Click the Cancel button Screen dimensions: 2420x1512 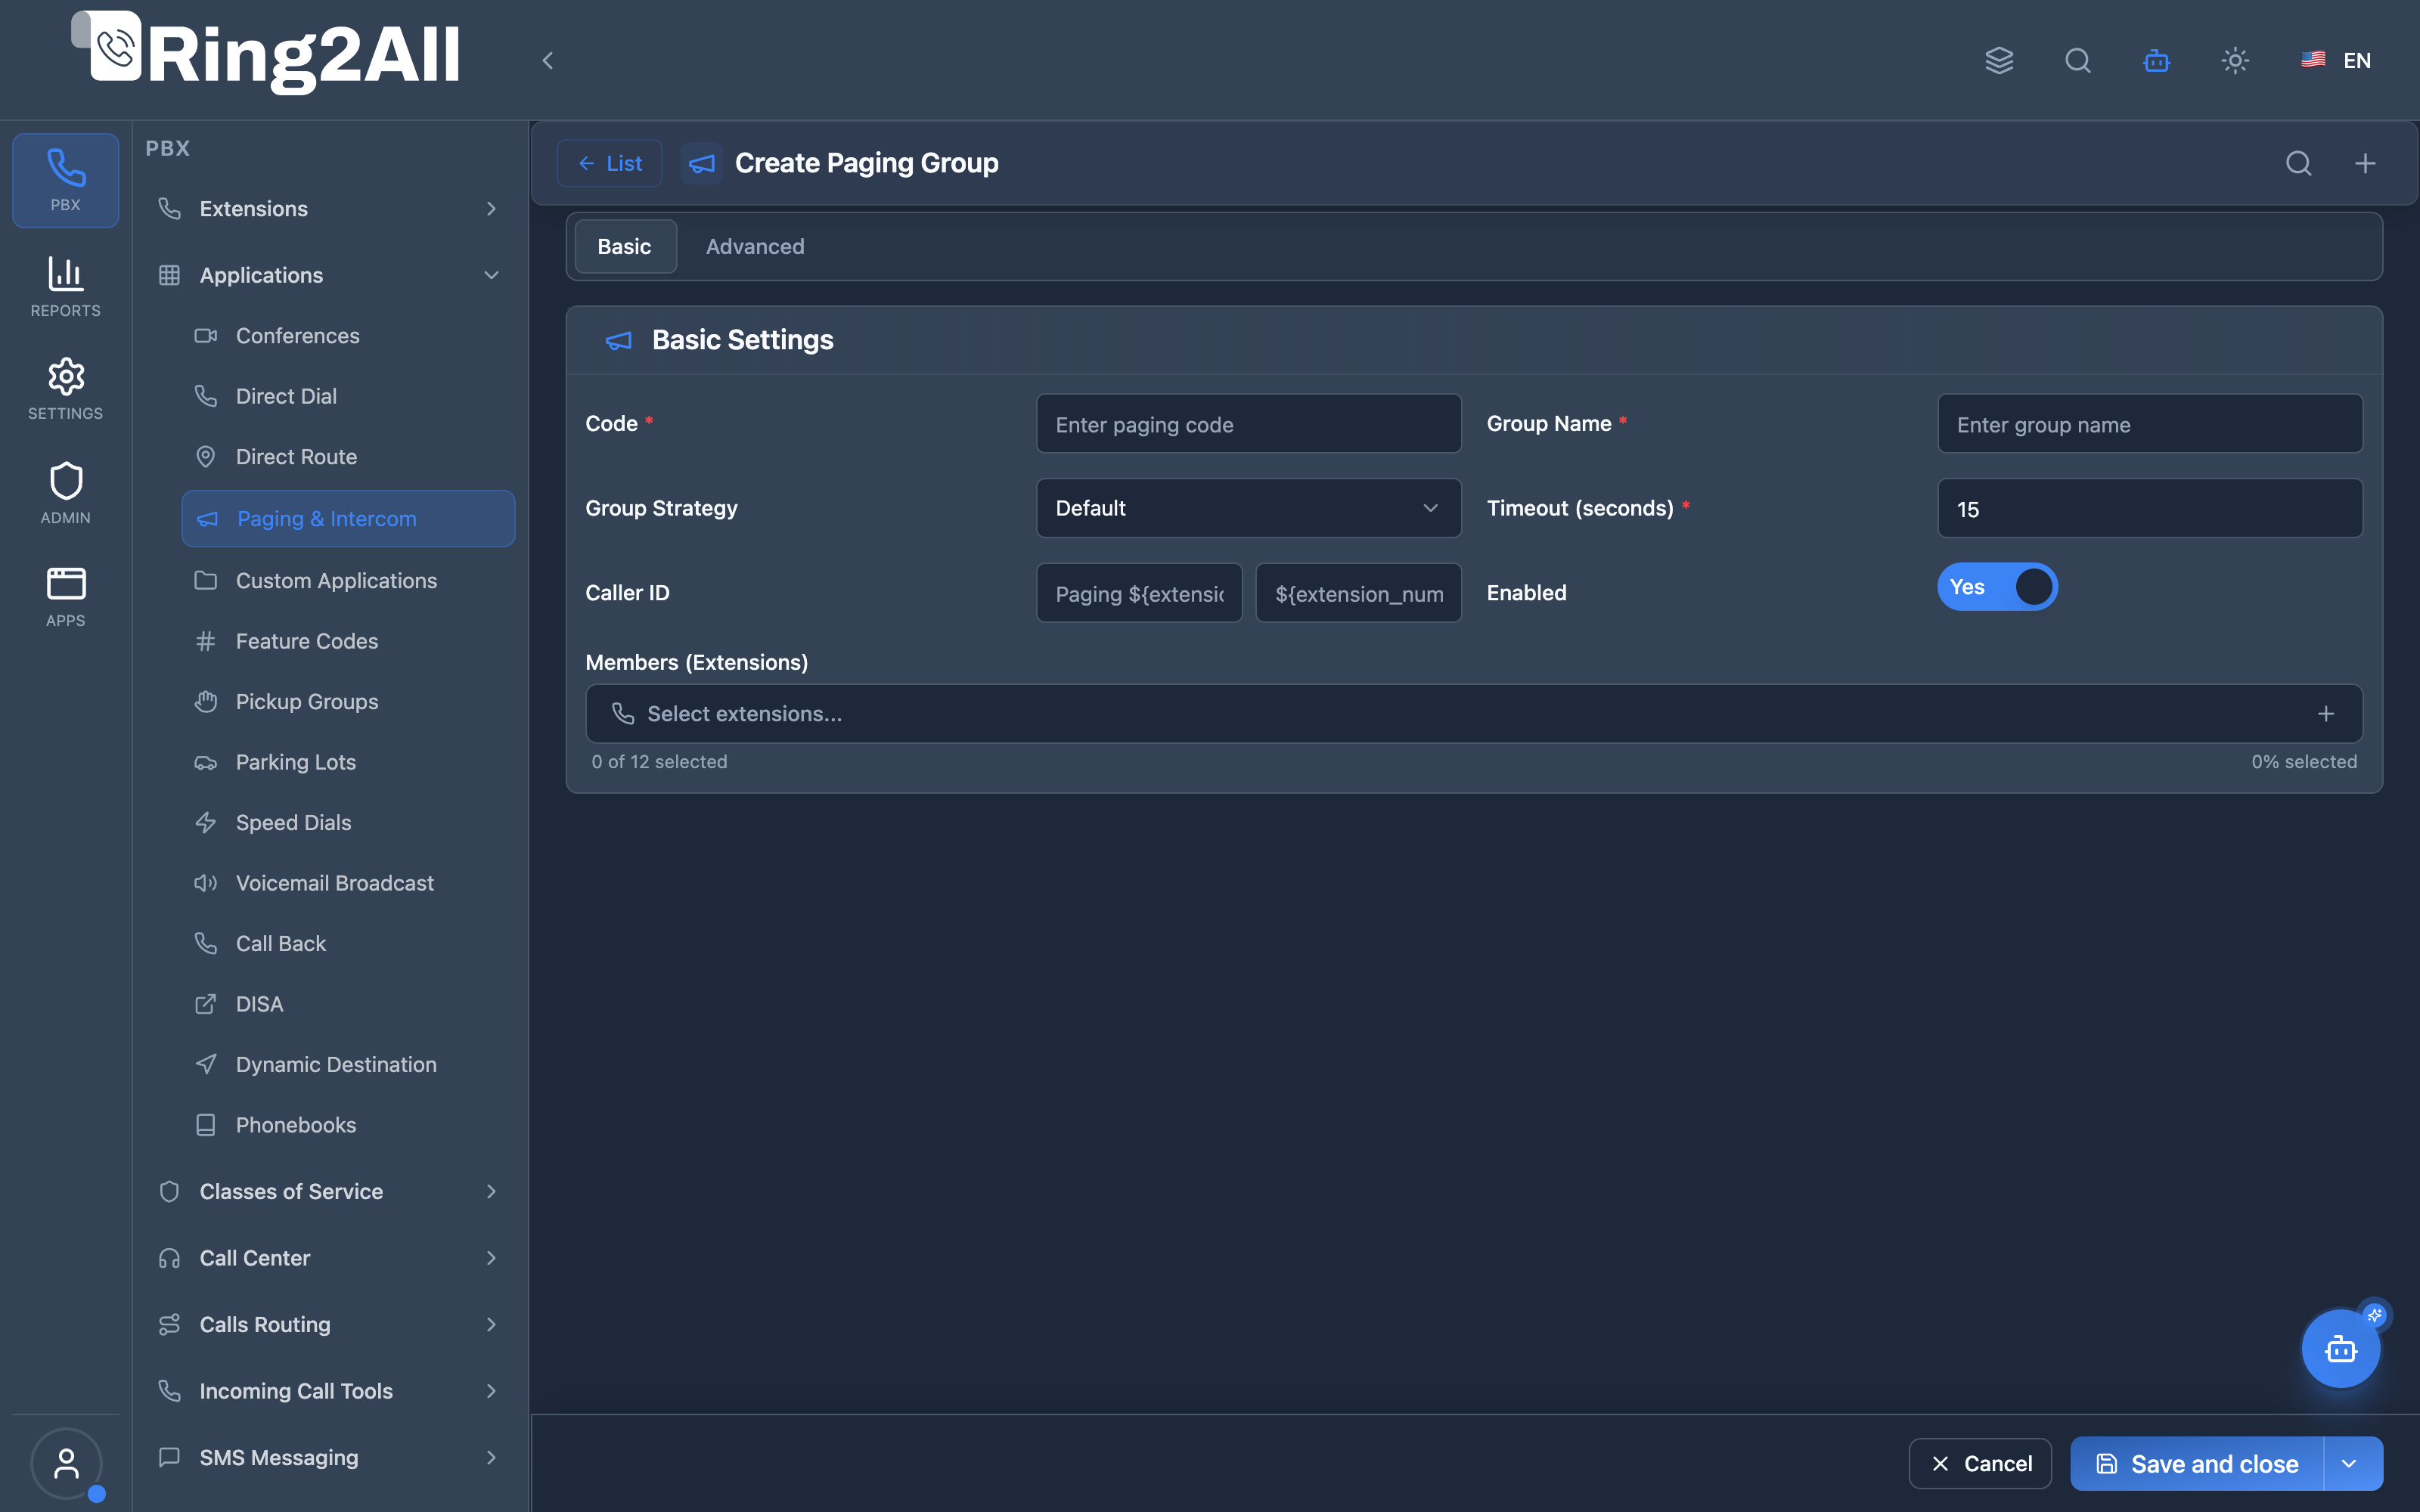(x=1980, y=1464)
